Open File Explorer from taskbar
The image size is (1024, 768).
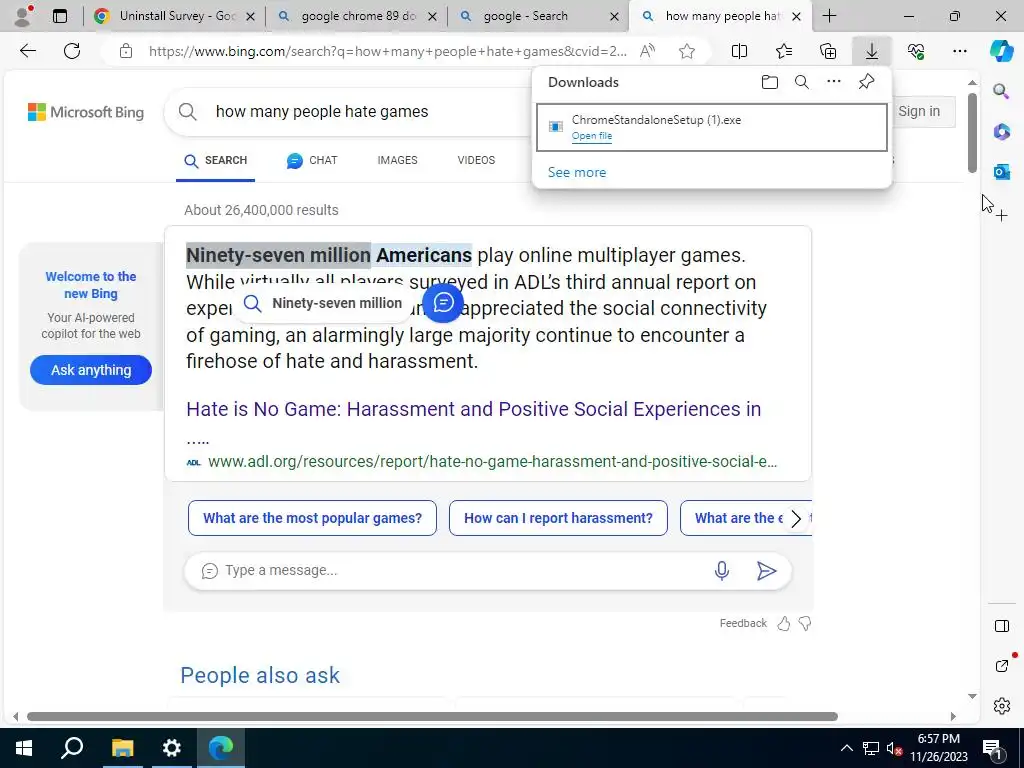tap(121, 748)
